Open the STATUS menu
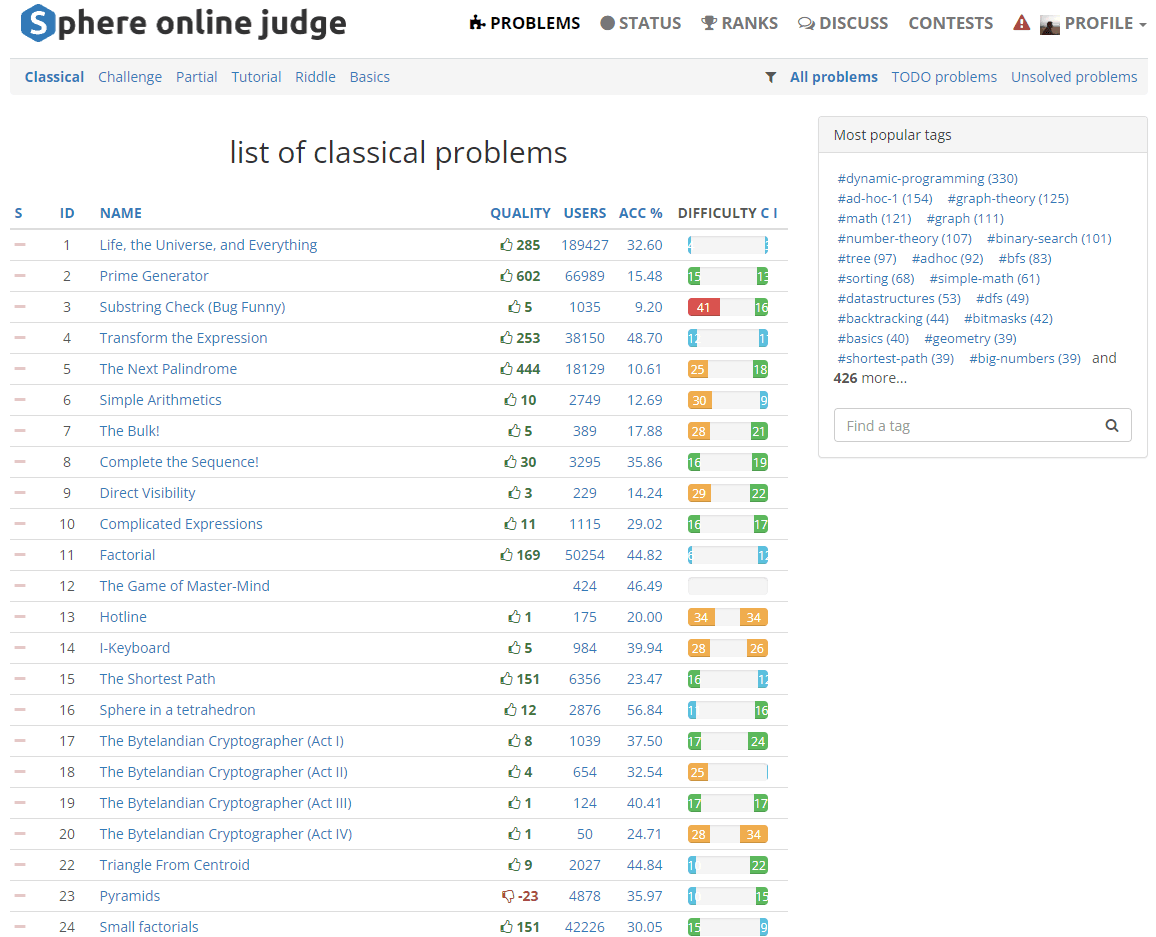The height and width of the screenshot is (937, 1156). point(641,24)
